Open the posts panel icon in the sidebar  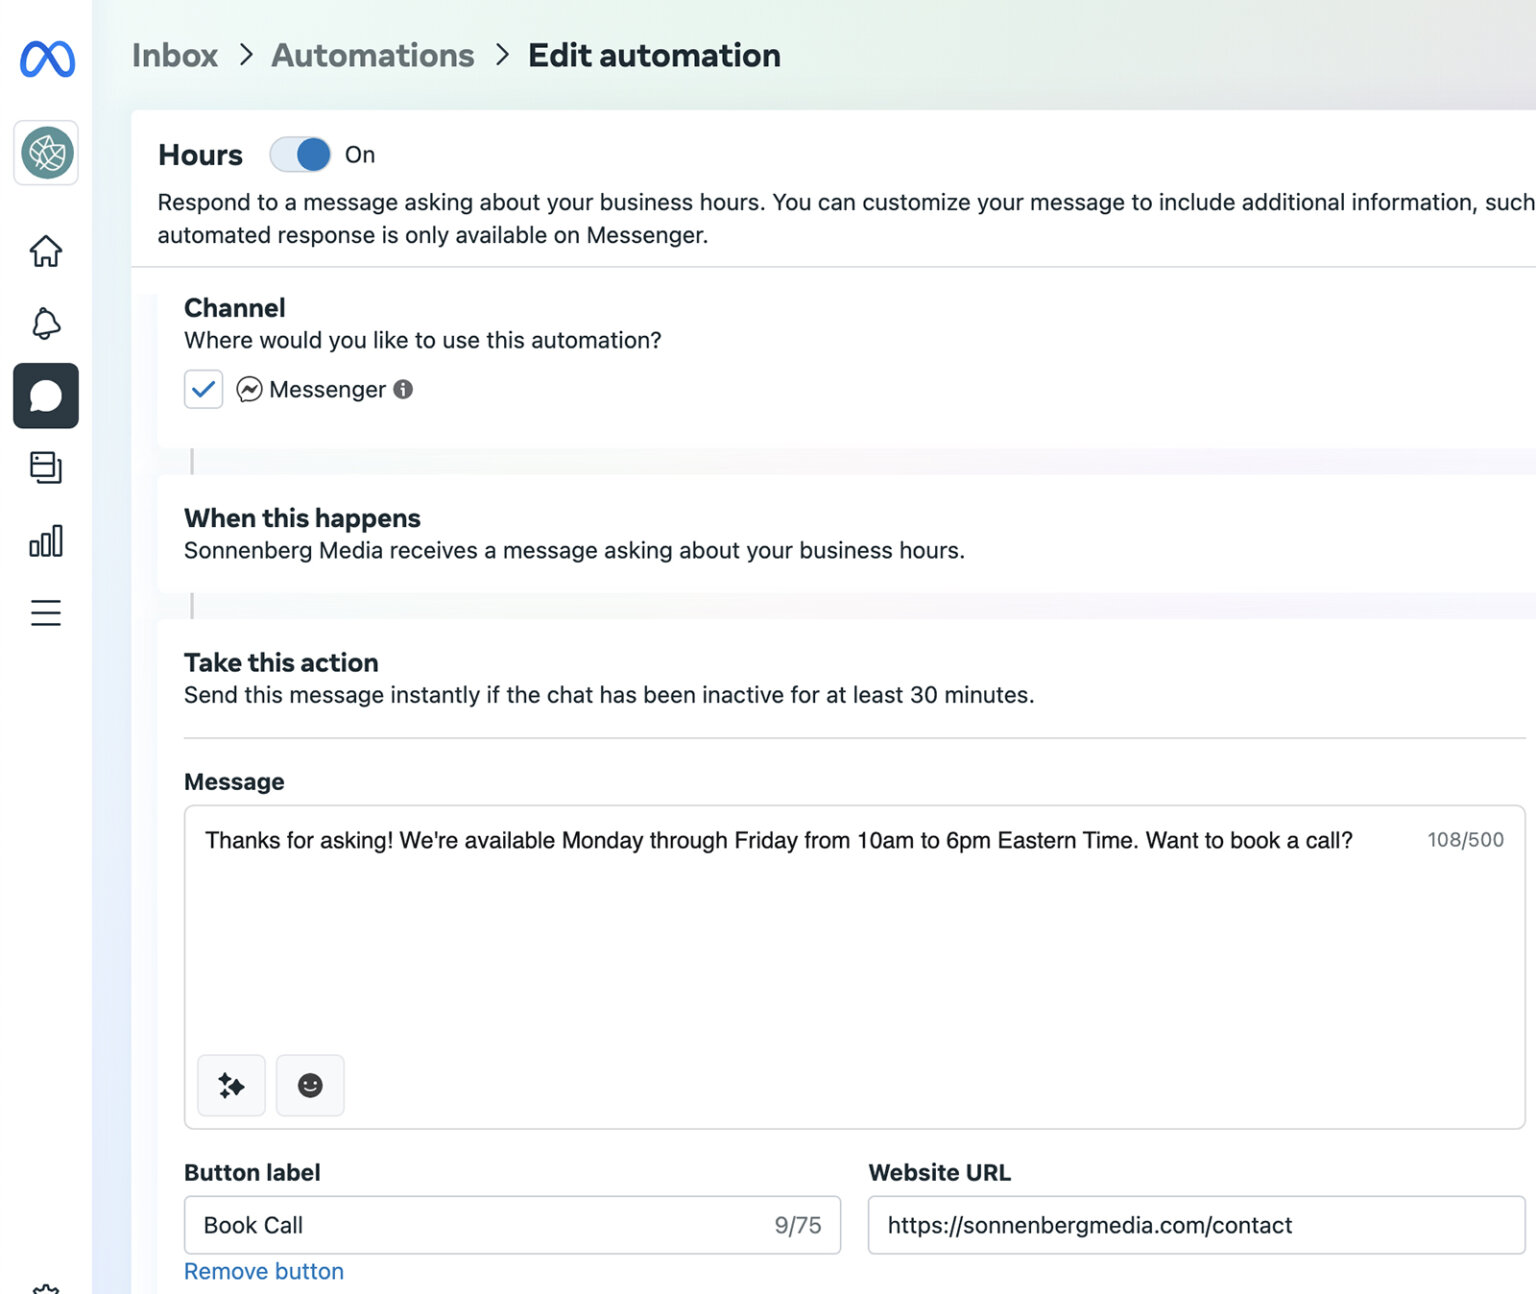pos(46,468)
